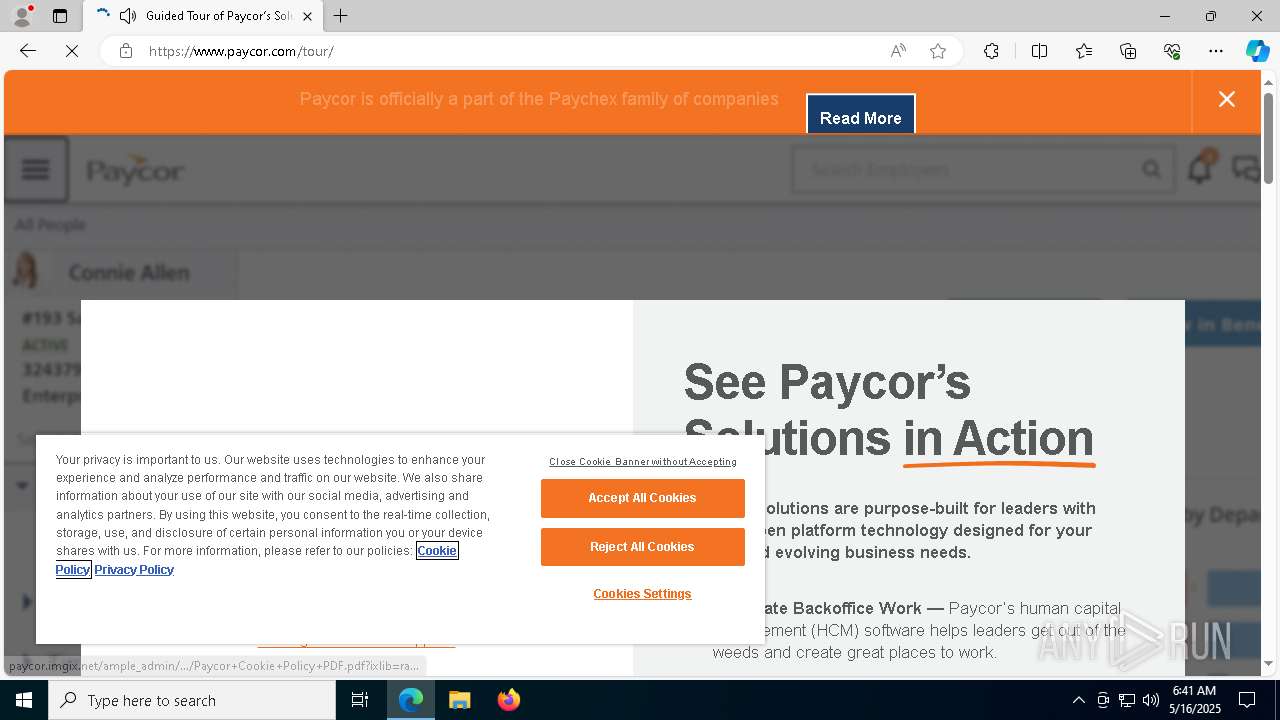This screenshot has height=720, width=1280.
Task: Click Accept All Cookies
Action: (642, 498)
